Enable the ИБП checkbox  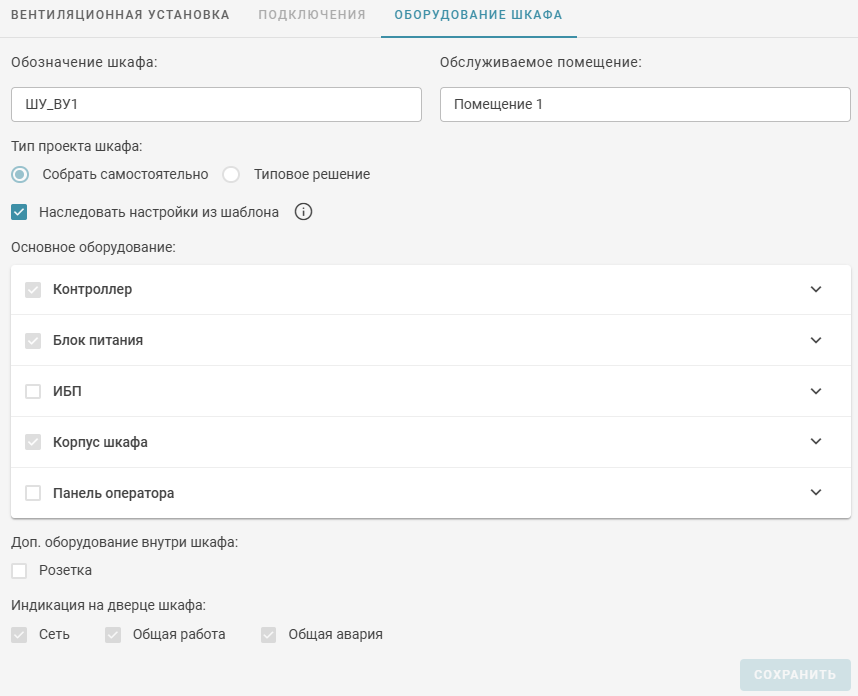tap(33, 391)
